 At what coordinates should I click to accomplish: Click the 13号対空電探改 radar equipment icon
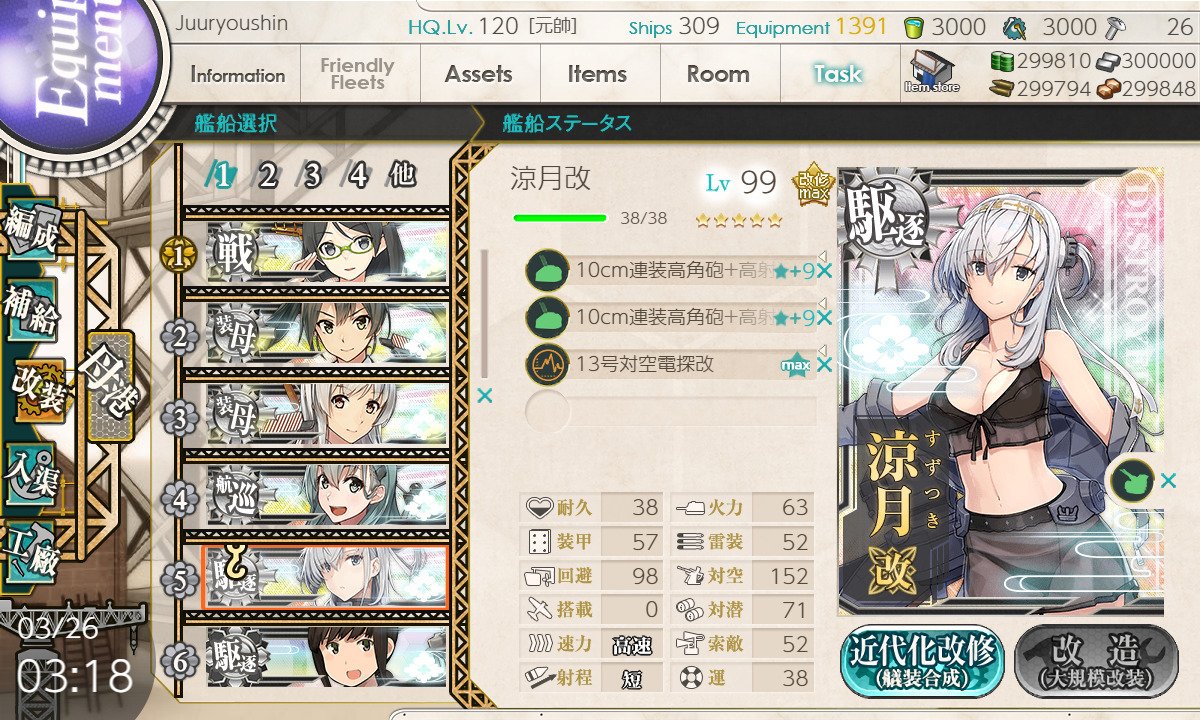(x=547, y=364)
